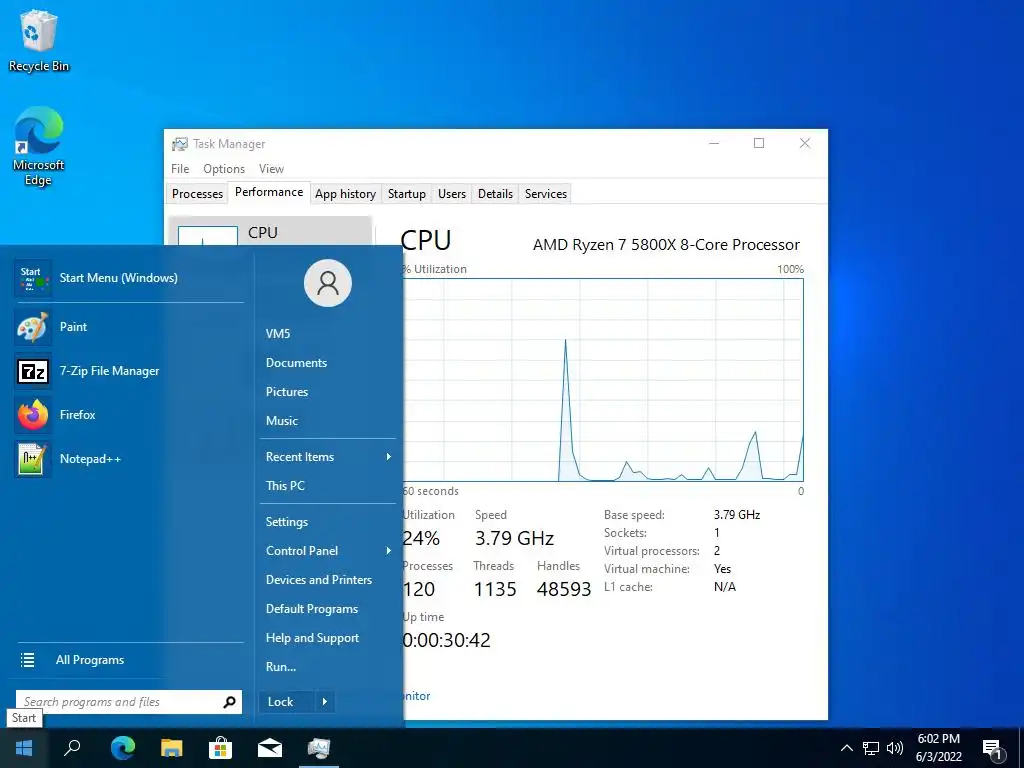The image size is (1024, 768).
Task: Open Firefox from the start menu list
Action: pos(129,415)
